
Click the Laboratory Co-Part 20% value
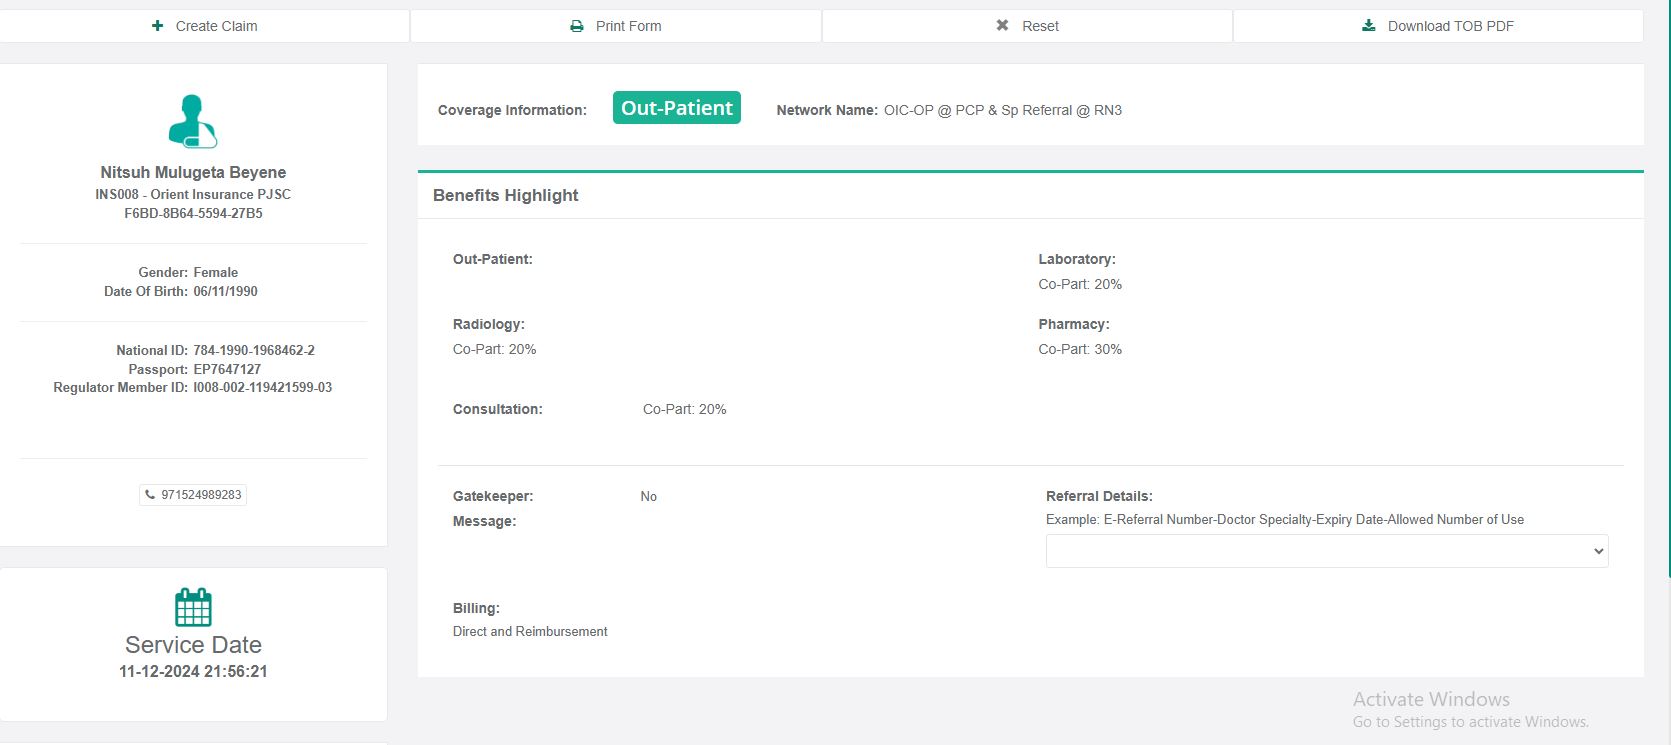(1079, 284)
